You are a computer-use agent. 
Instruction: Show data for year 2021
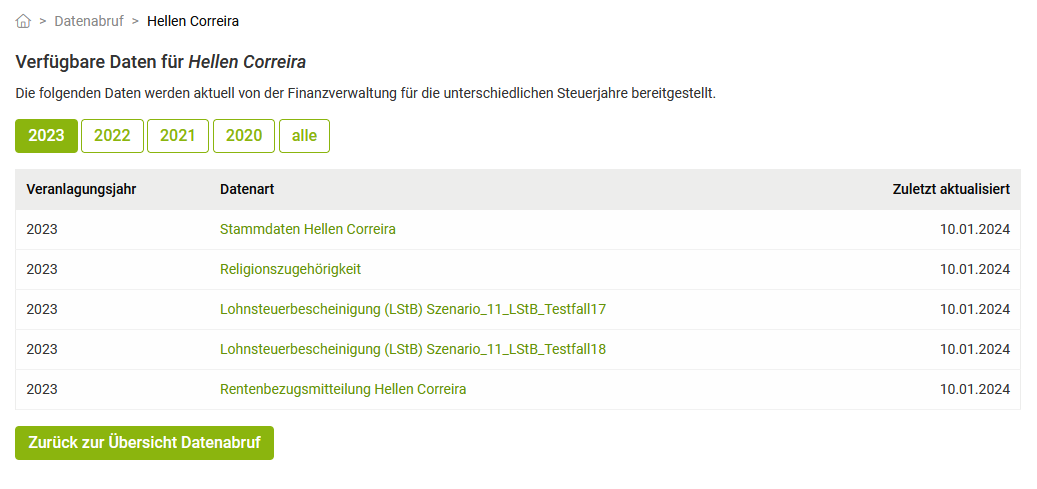point(178,136)
